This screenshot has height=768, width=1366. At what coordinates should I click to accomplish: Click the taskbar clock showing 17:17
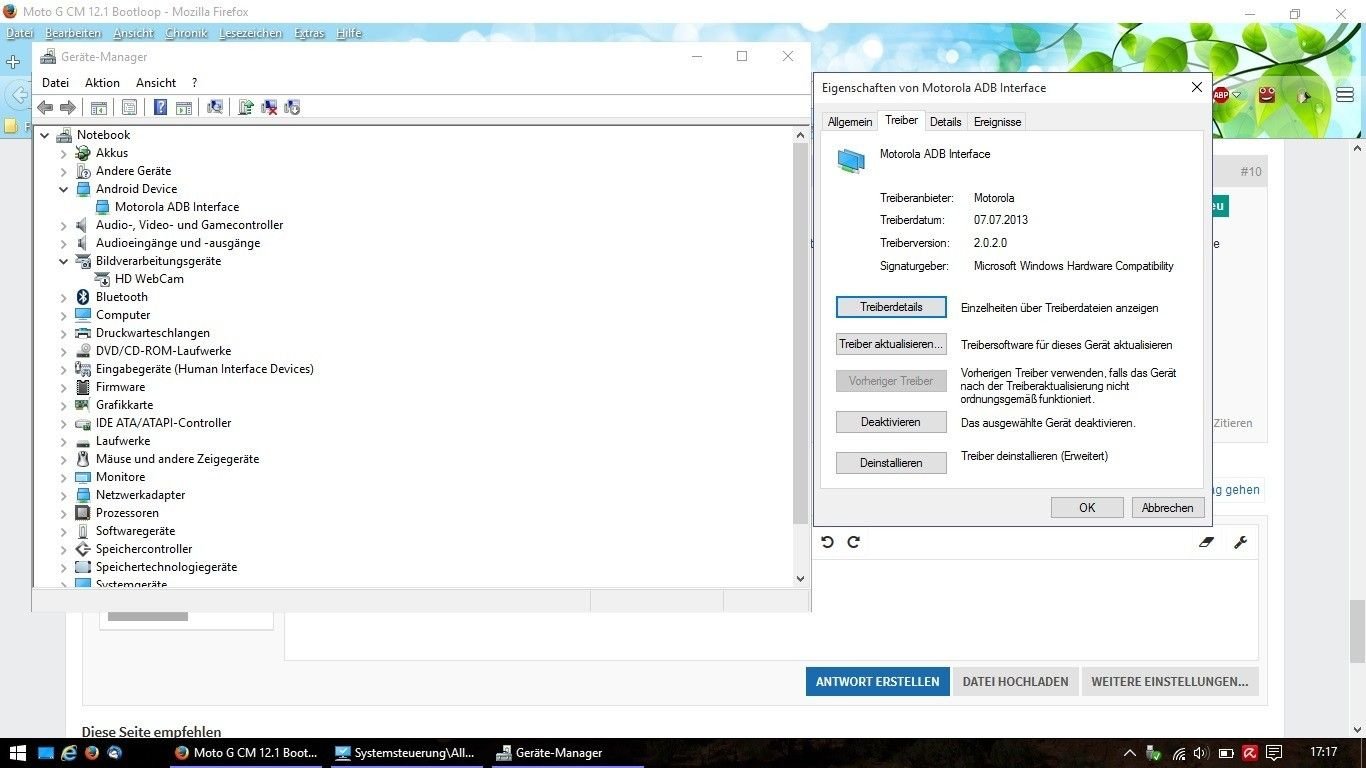[x=1323, y=752]
